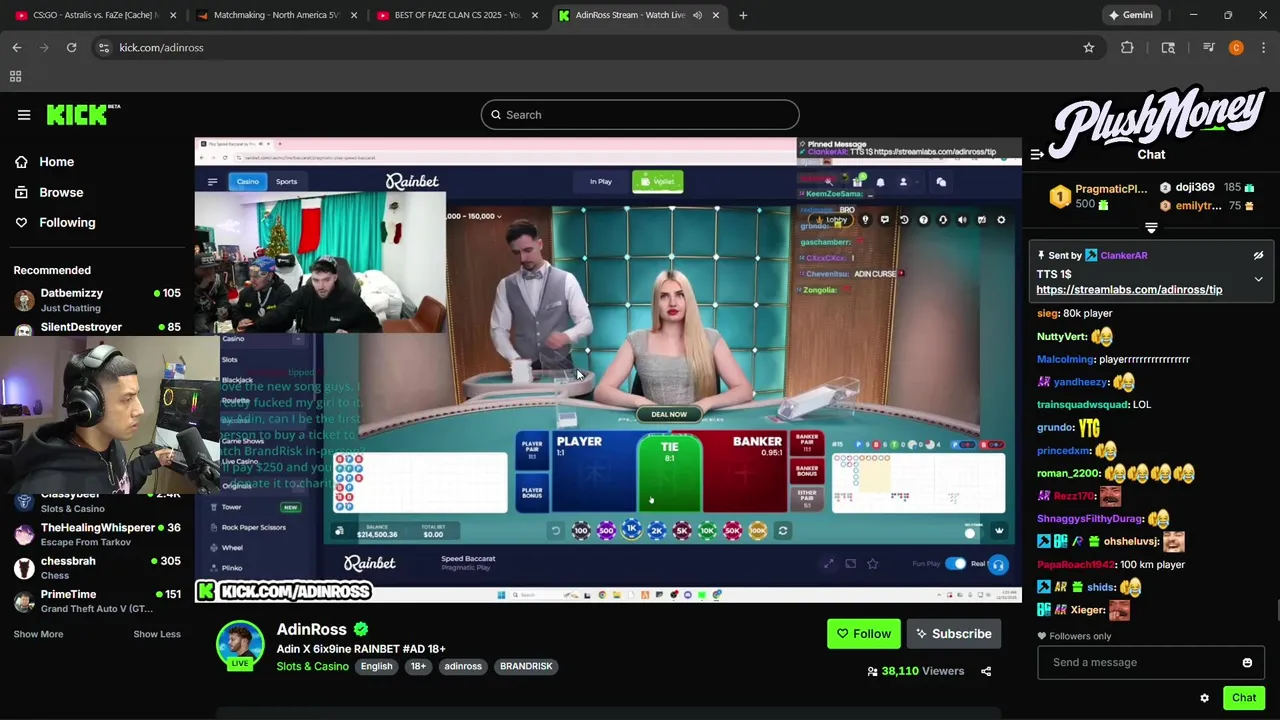This screenshot has height=720, width=1280.
Task: Click ClankerAR username in pinned message
Action: pyautogui.click(x=1123, y=255)
